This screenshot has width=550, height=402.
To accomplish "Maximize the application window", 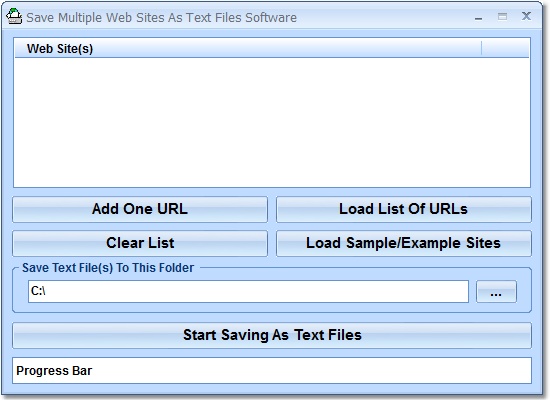I will 502,16.
